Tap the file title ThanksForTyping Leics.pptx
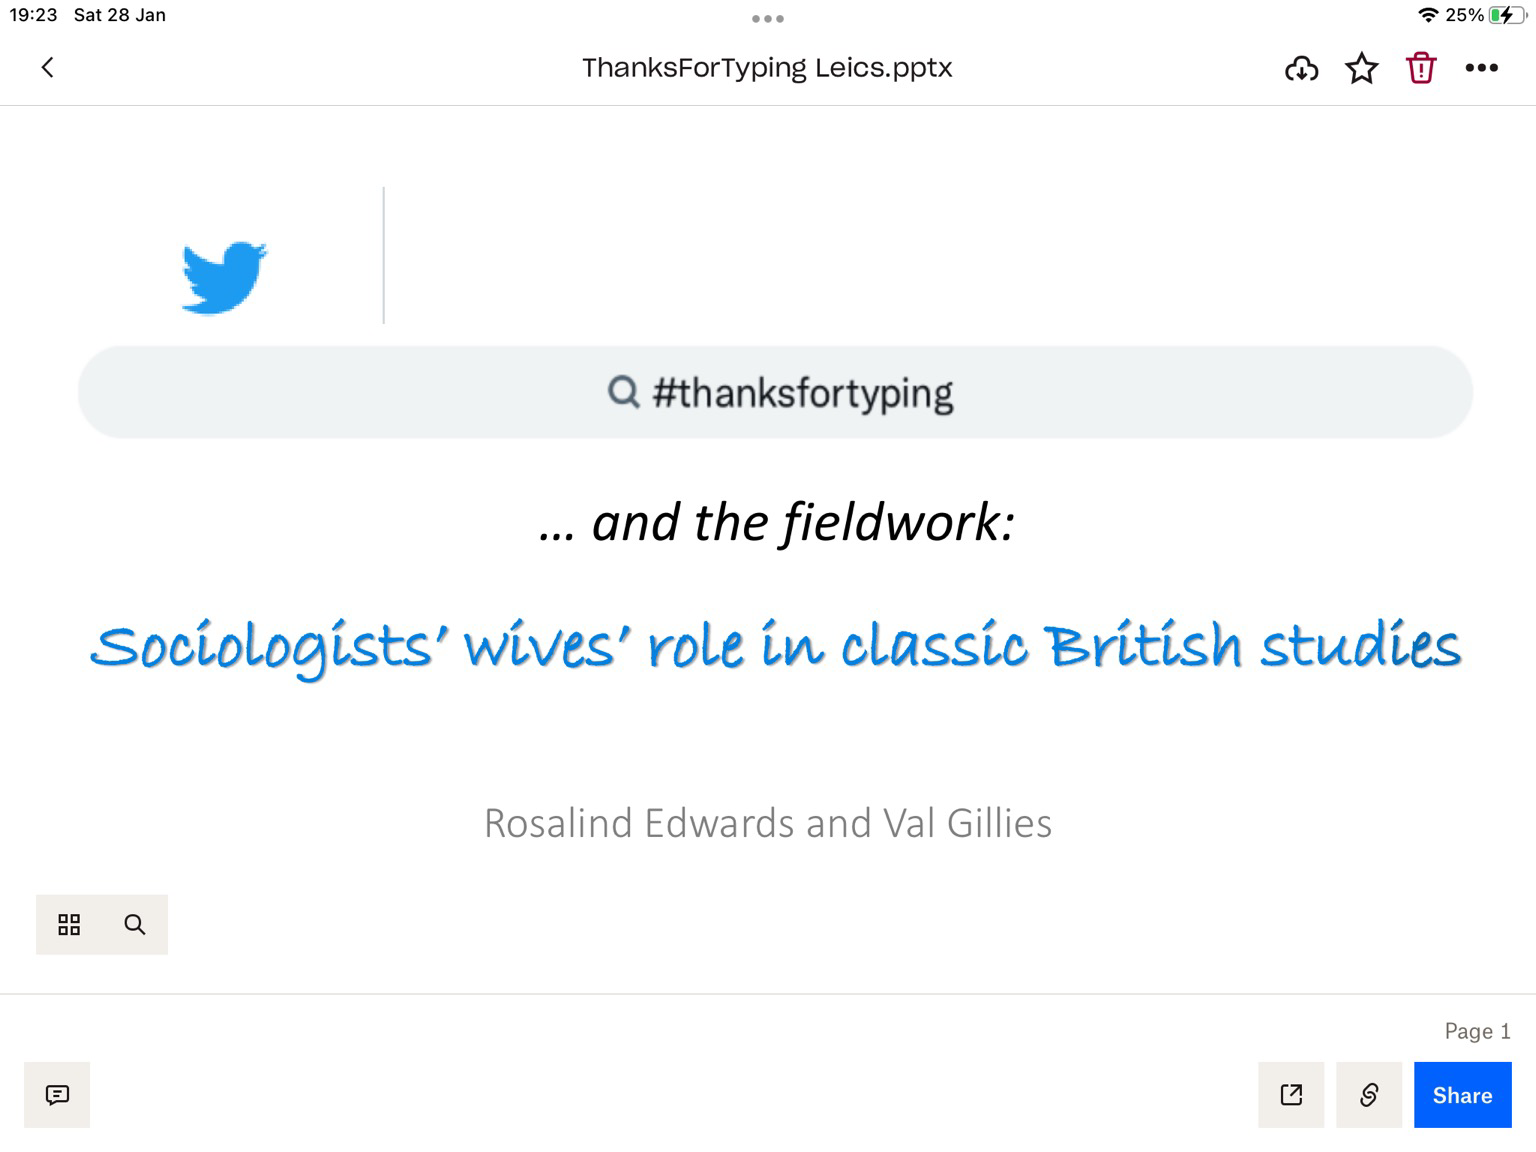 click(x=767, y=68)
